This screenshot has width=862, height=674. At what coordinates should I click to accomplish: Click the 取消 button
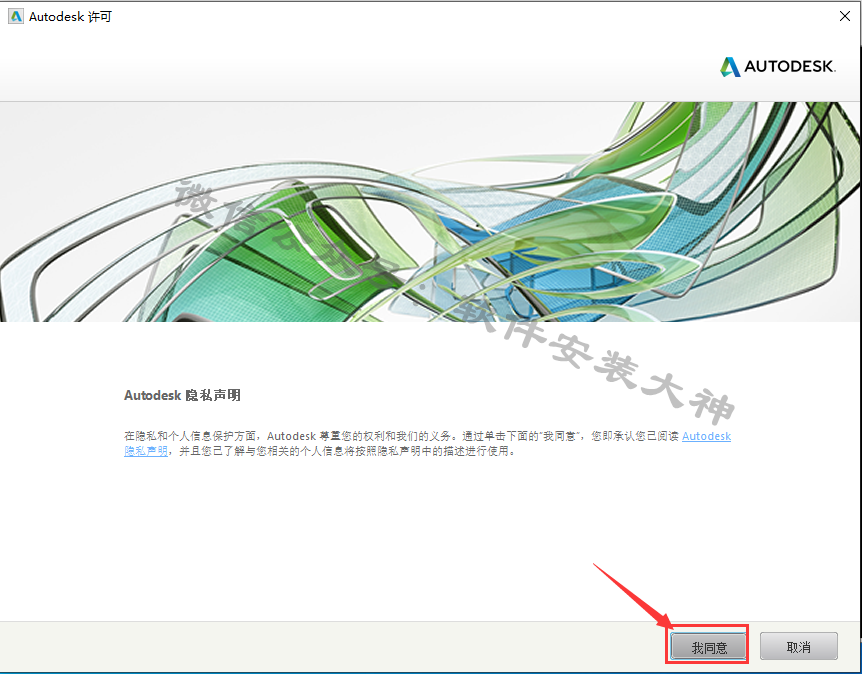[799, 647]
